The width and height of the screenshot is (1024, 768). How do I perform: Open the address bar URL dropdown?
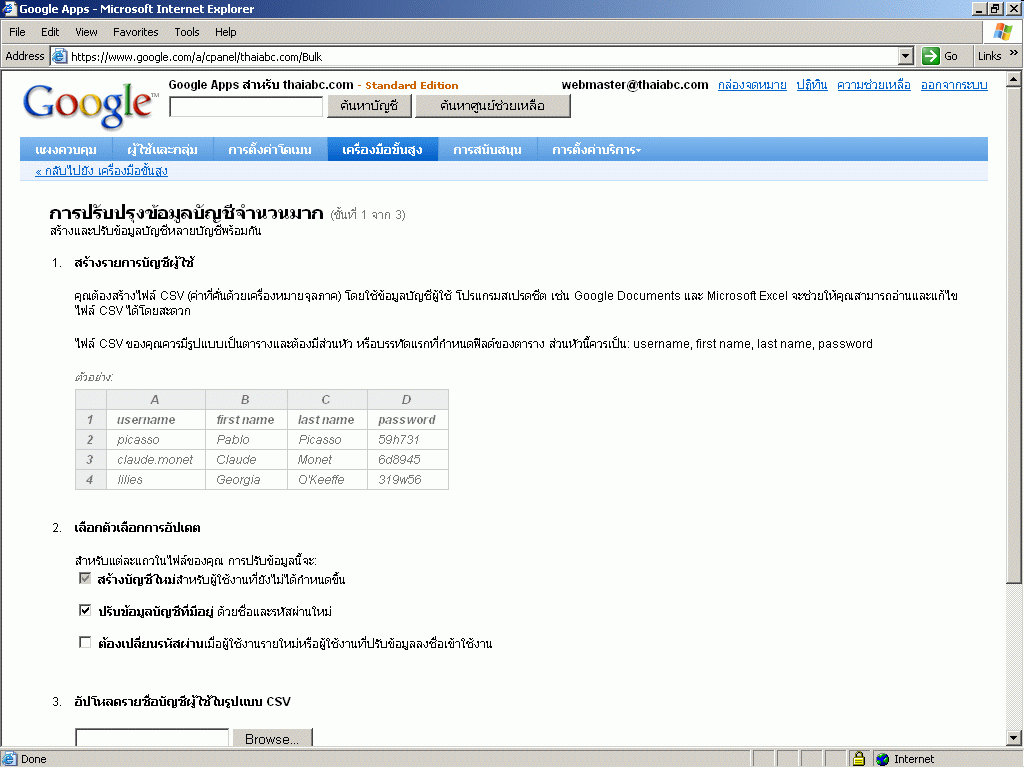point(906,56)
